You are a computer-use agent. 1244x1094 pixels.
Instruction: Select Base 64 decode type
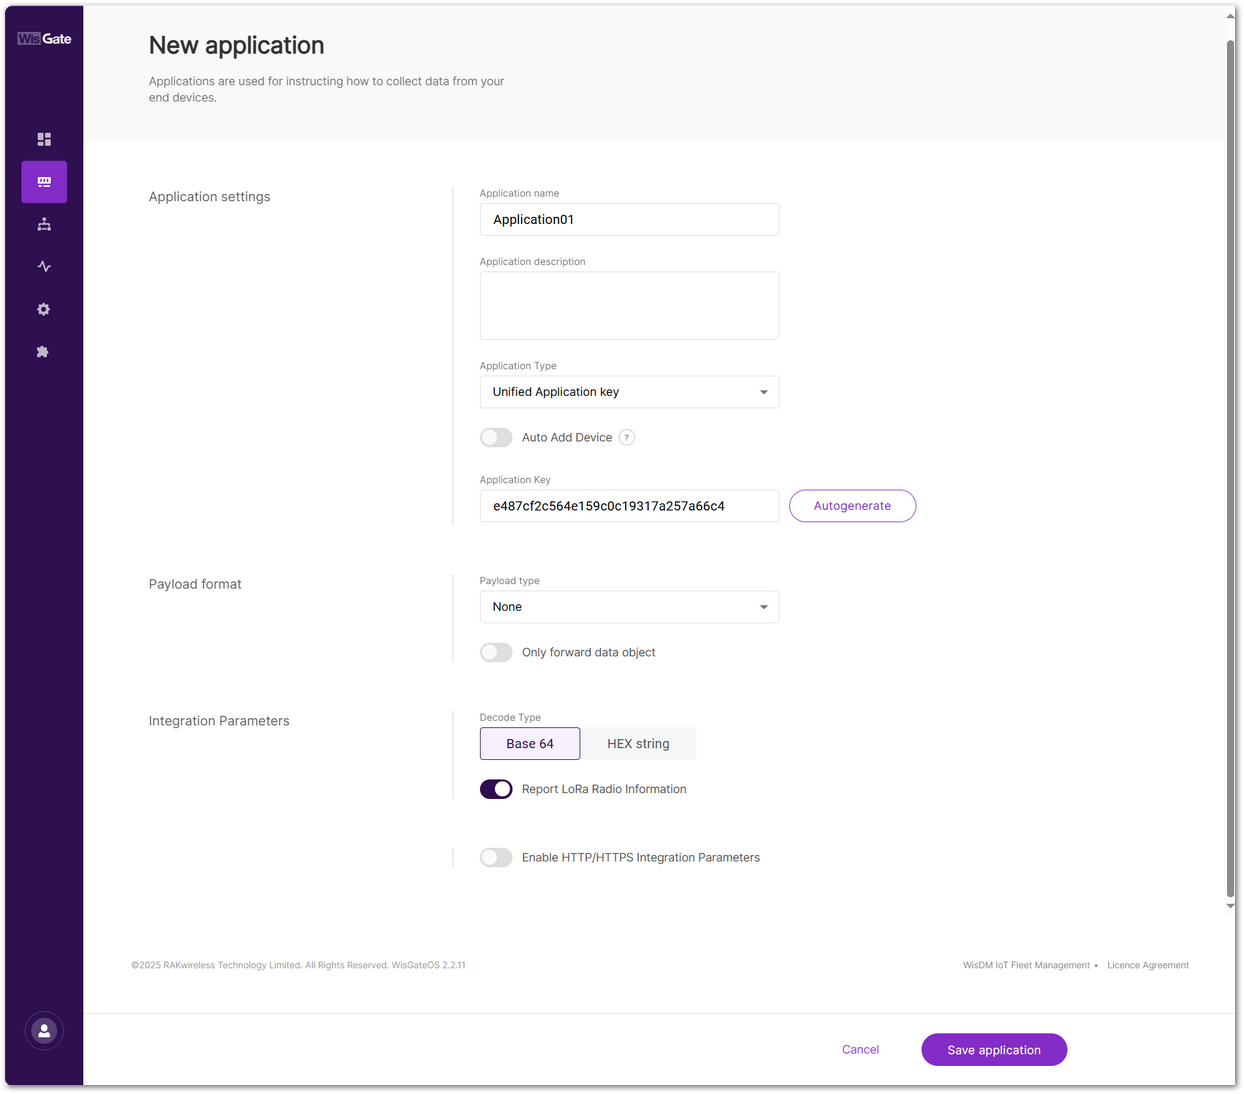point(530,743)
